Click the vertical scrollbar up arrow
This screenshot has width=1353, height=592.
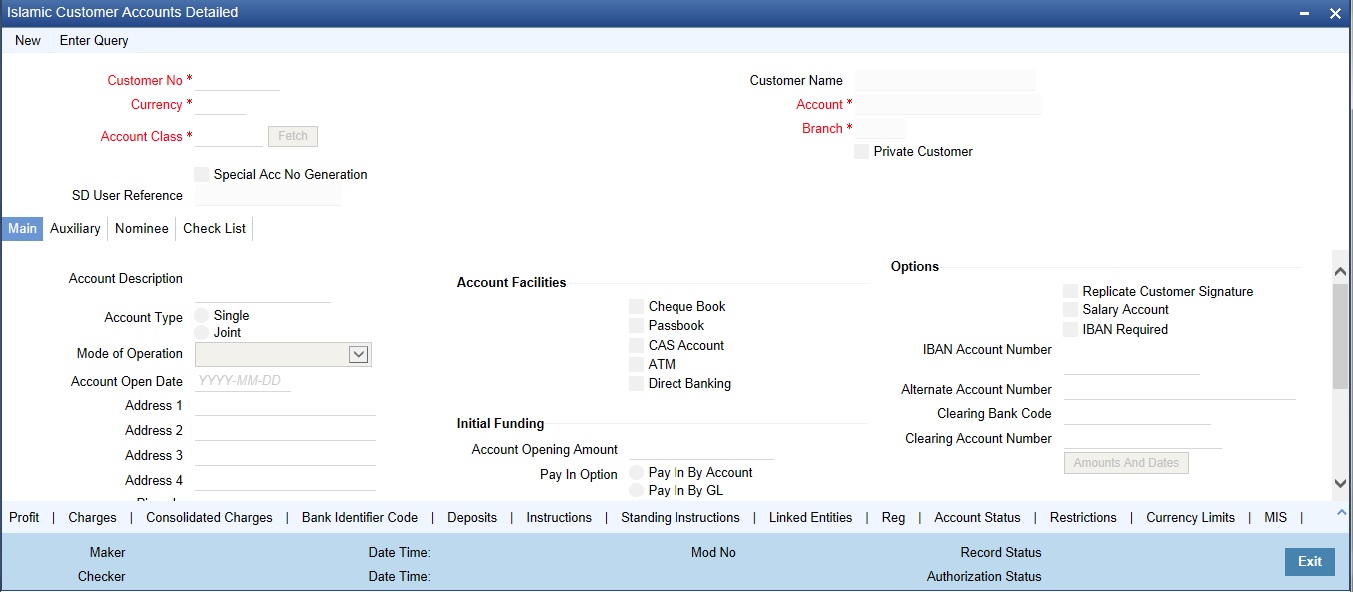(1341, 270)
